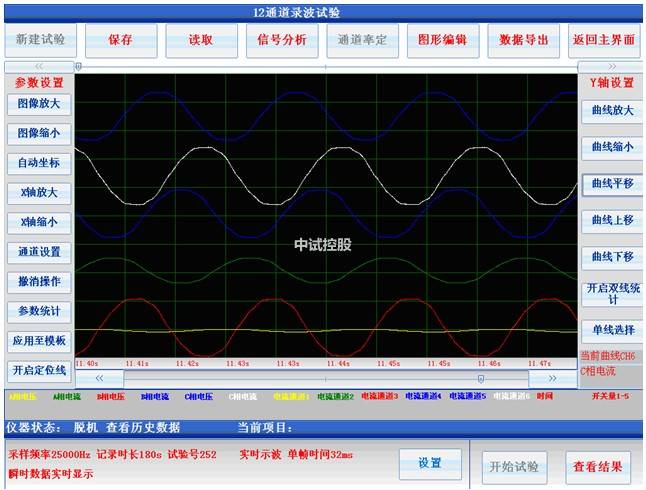Screen dimensions: 646x490
Task: Toggle 开启双线统计 dual-line statistics
Action: [x=611, y=293]
